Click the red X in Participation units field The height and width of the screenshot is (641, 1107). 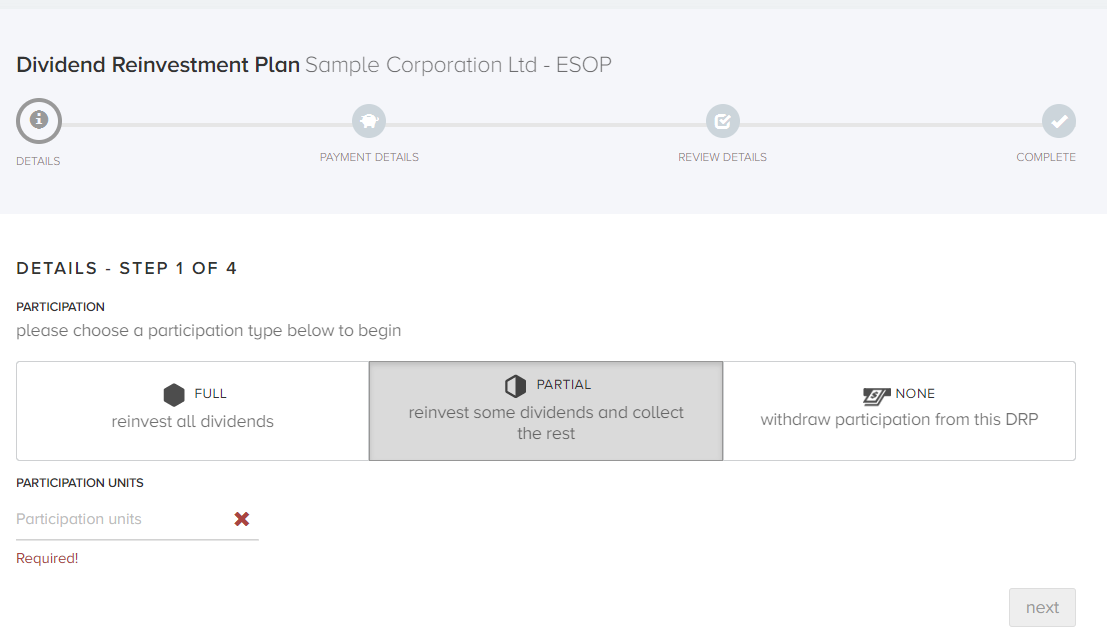(242, 519)
